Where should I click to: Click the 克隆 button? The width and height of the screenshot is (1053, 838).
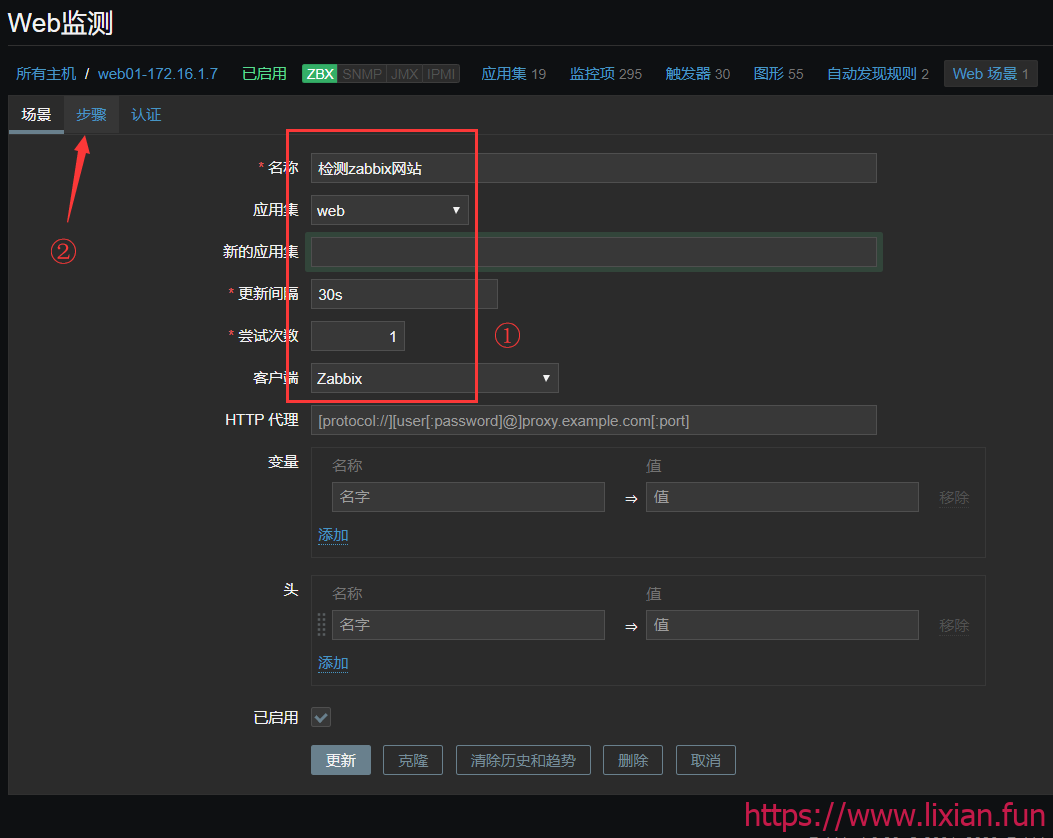tap(413, 760)
